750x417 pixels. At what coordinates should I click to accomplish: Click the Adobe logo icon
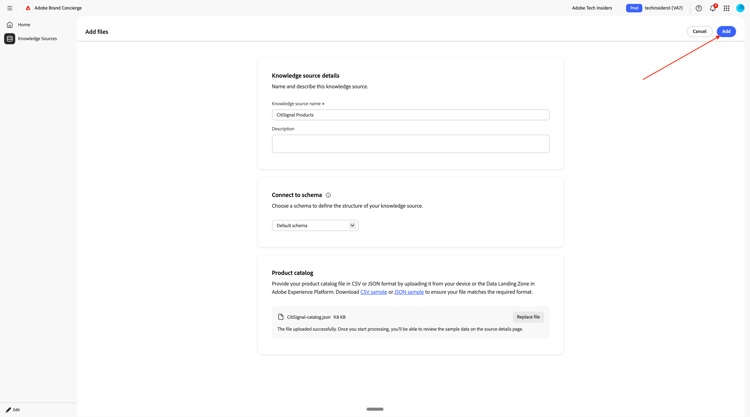pyautogui.click(x=28, y=8)
